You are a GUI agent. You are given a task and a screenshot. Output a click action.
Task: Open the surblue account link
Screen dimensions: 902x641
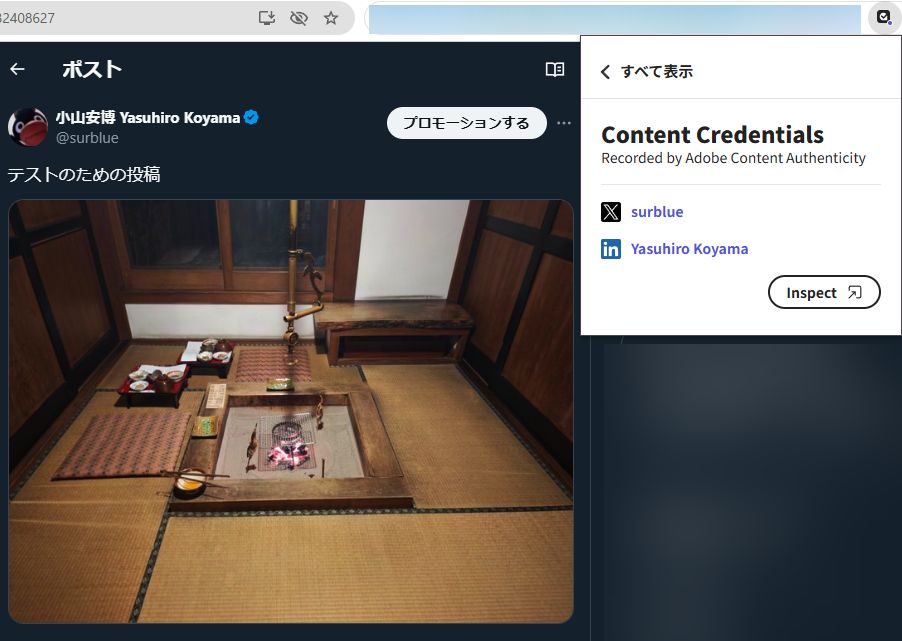[x=657, y=211]
